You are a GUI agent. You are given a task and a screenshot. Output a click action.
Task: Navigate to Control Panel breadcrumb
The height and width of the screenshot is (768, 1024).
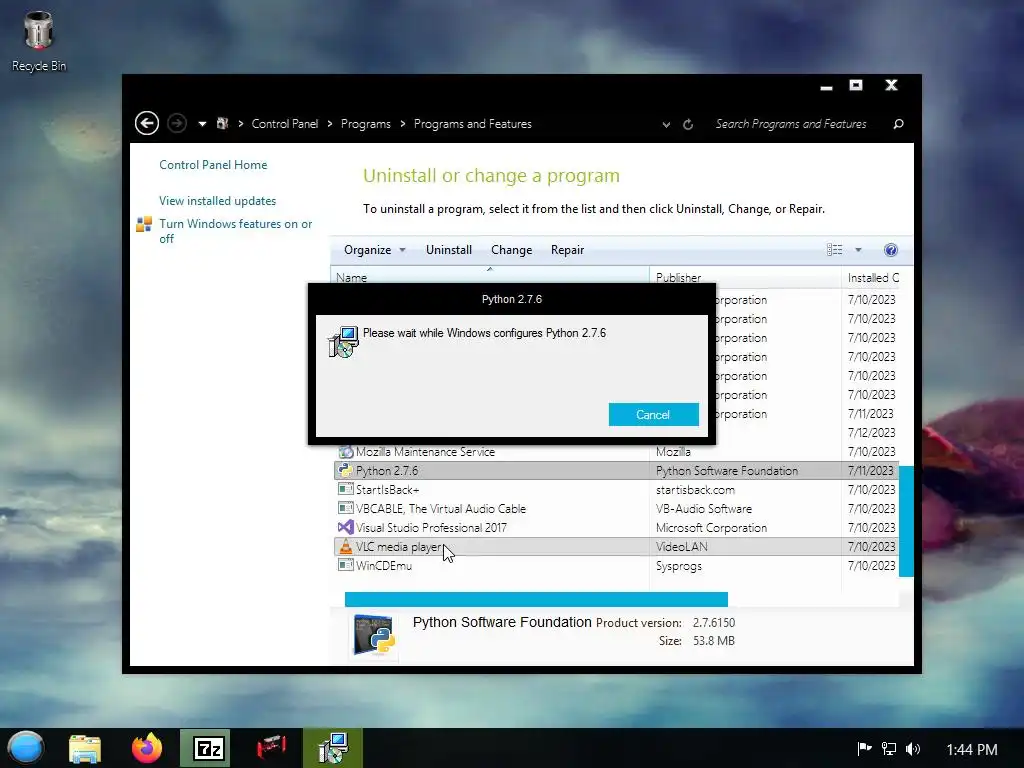coord(285,124)
